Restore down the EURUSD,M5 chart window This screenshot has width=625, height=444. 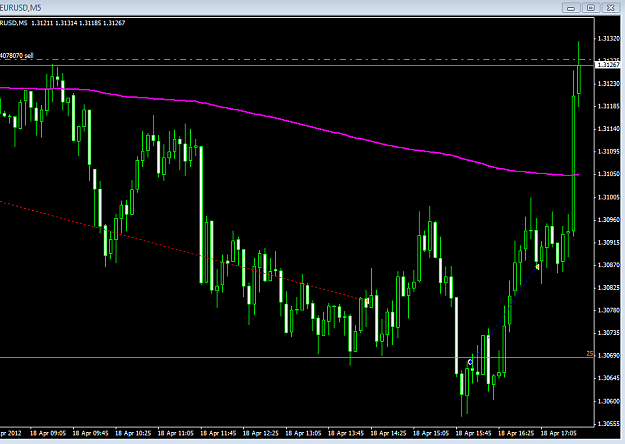click(x=591, y=8)
